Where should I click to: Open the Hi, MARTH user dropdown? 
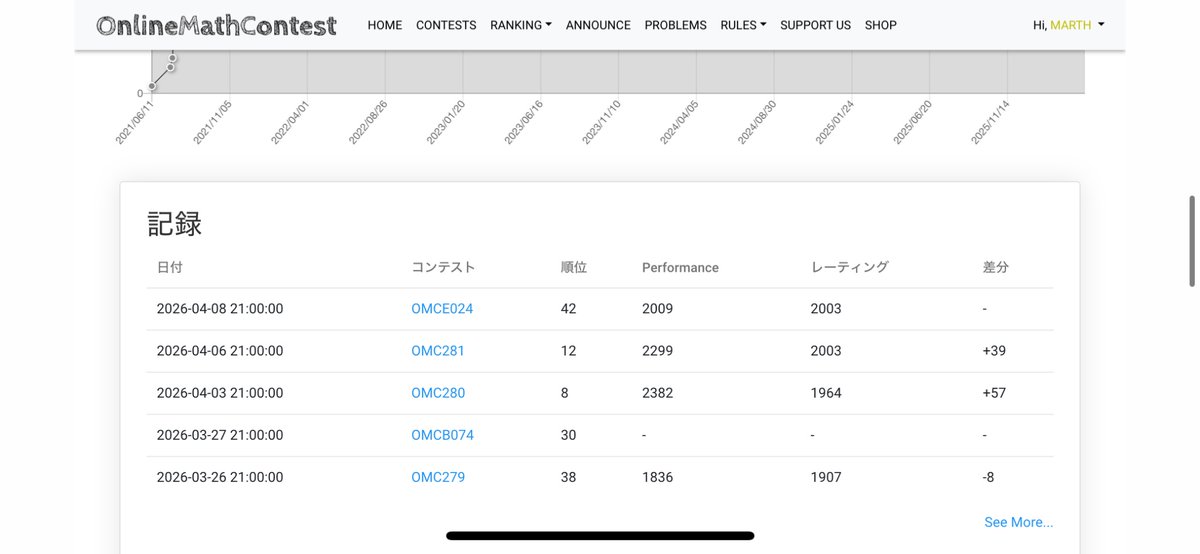[x=1068, y=25]
